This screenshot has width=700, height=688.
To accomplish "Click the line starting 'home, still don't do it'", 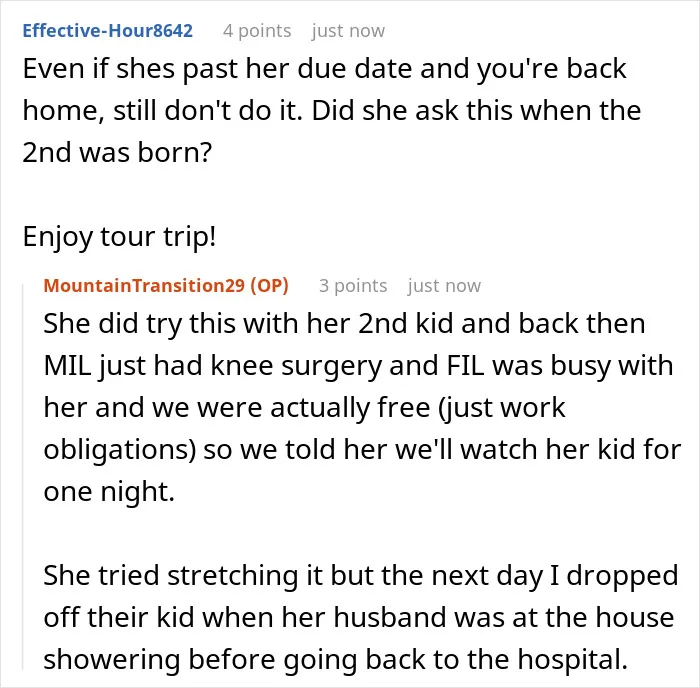I will [x=332, y=111].
